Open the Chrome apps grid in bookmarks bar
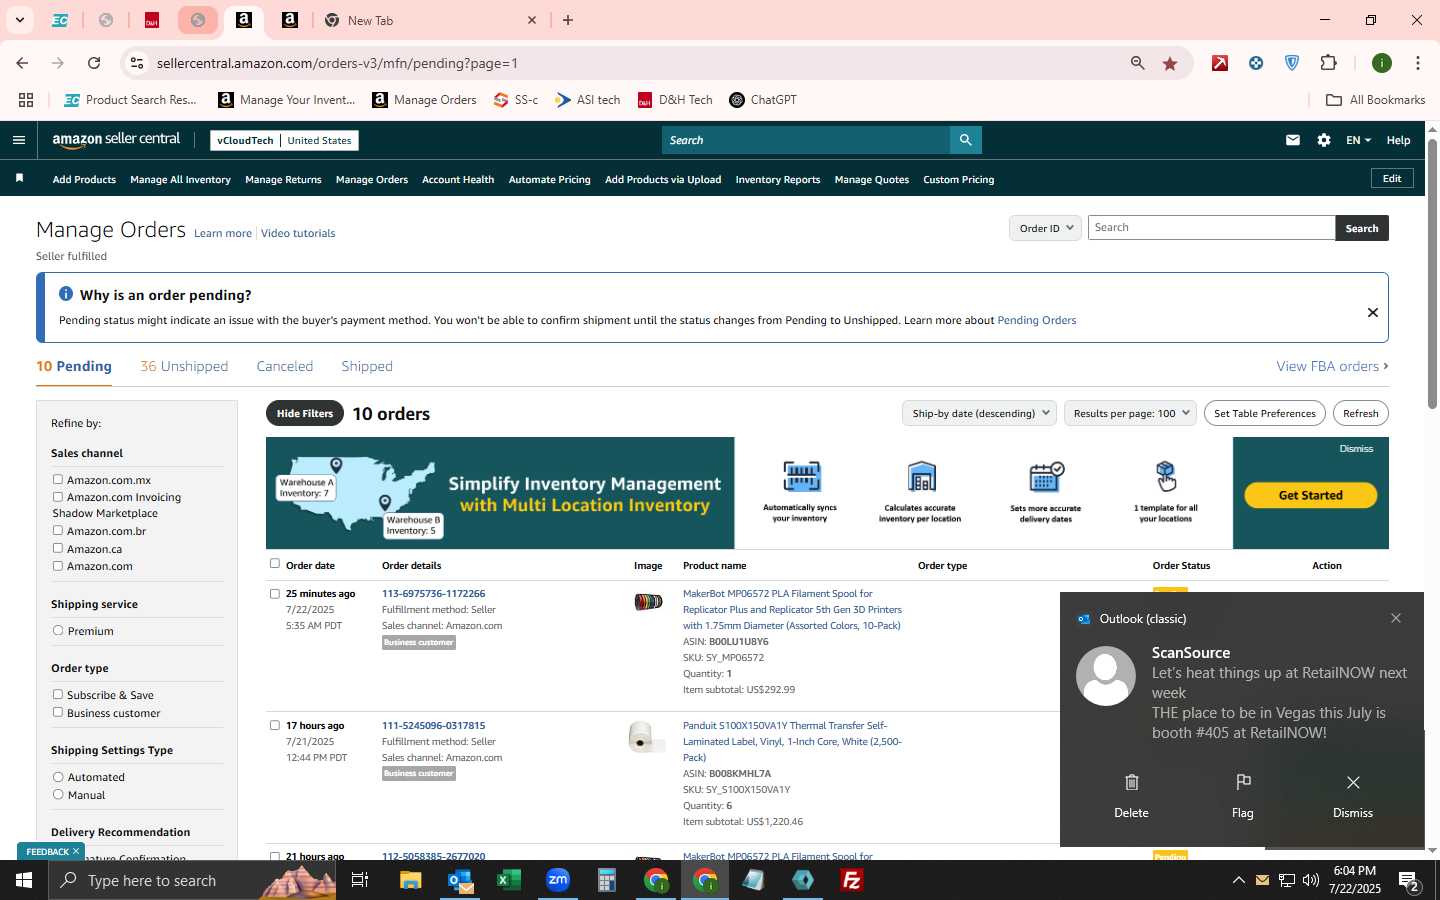This screenshot has height=900, width=1440. click(x=26, y=100)
